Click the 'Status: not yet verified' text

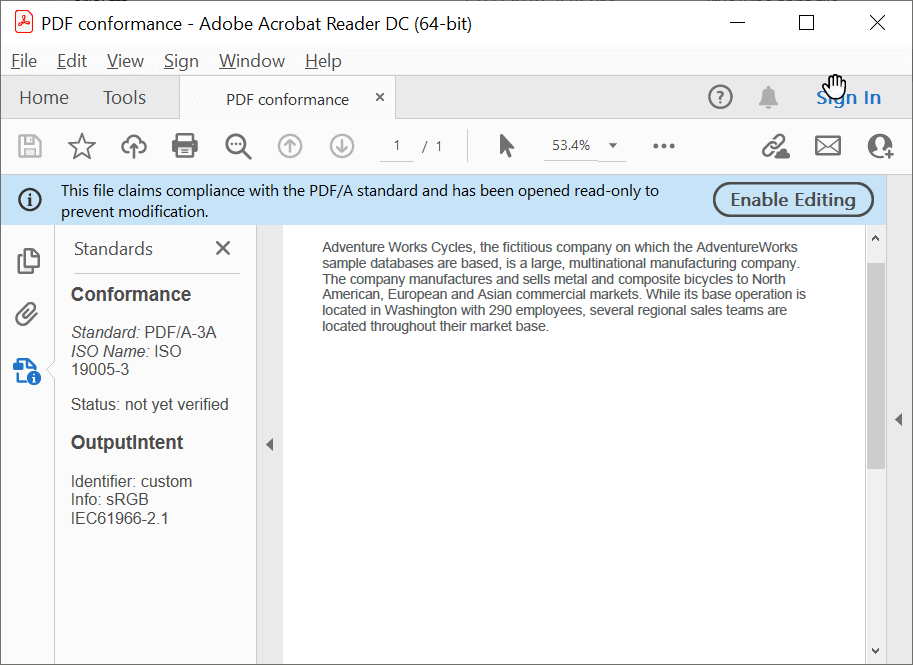click(x=150, y=404)
